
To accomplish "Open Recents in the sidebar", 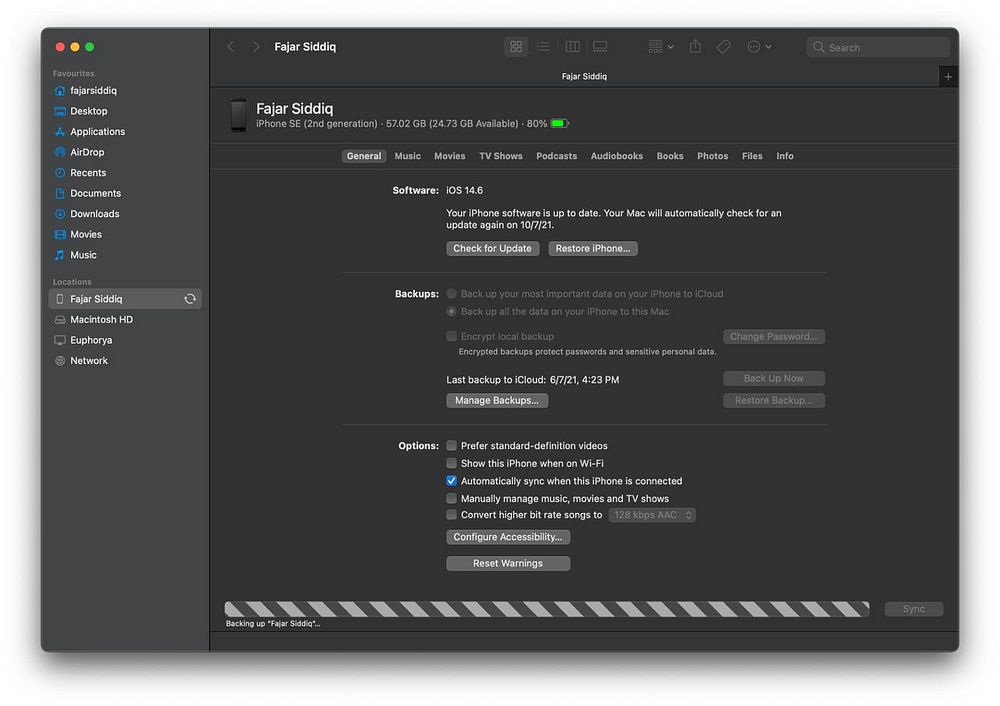I will click(125, 173).
